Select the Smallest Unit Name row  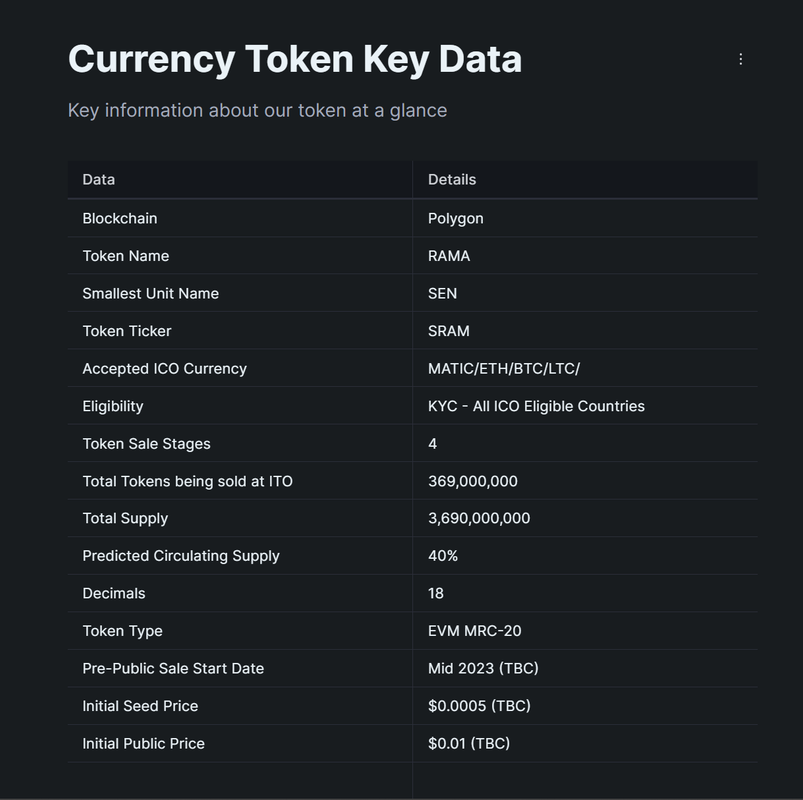click(x=412, y=293)
